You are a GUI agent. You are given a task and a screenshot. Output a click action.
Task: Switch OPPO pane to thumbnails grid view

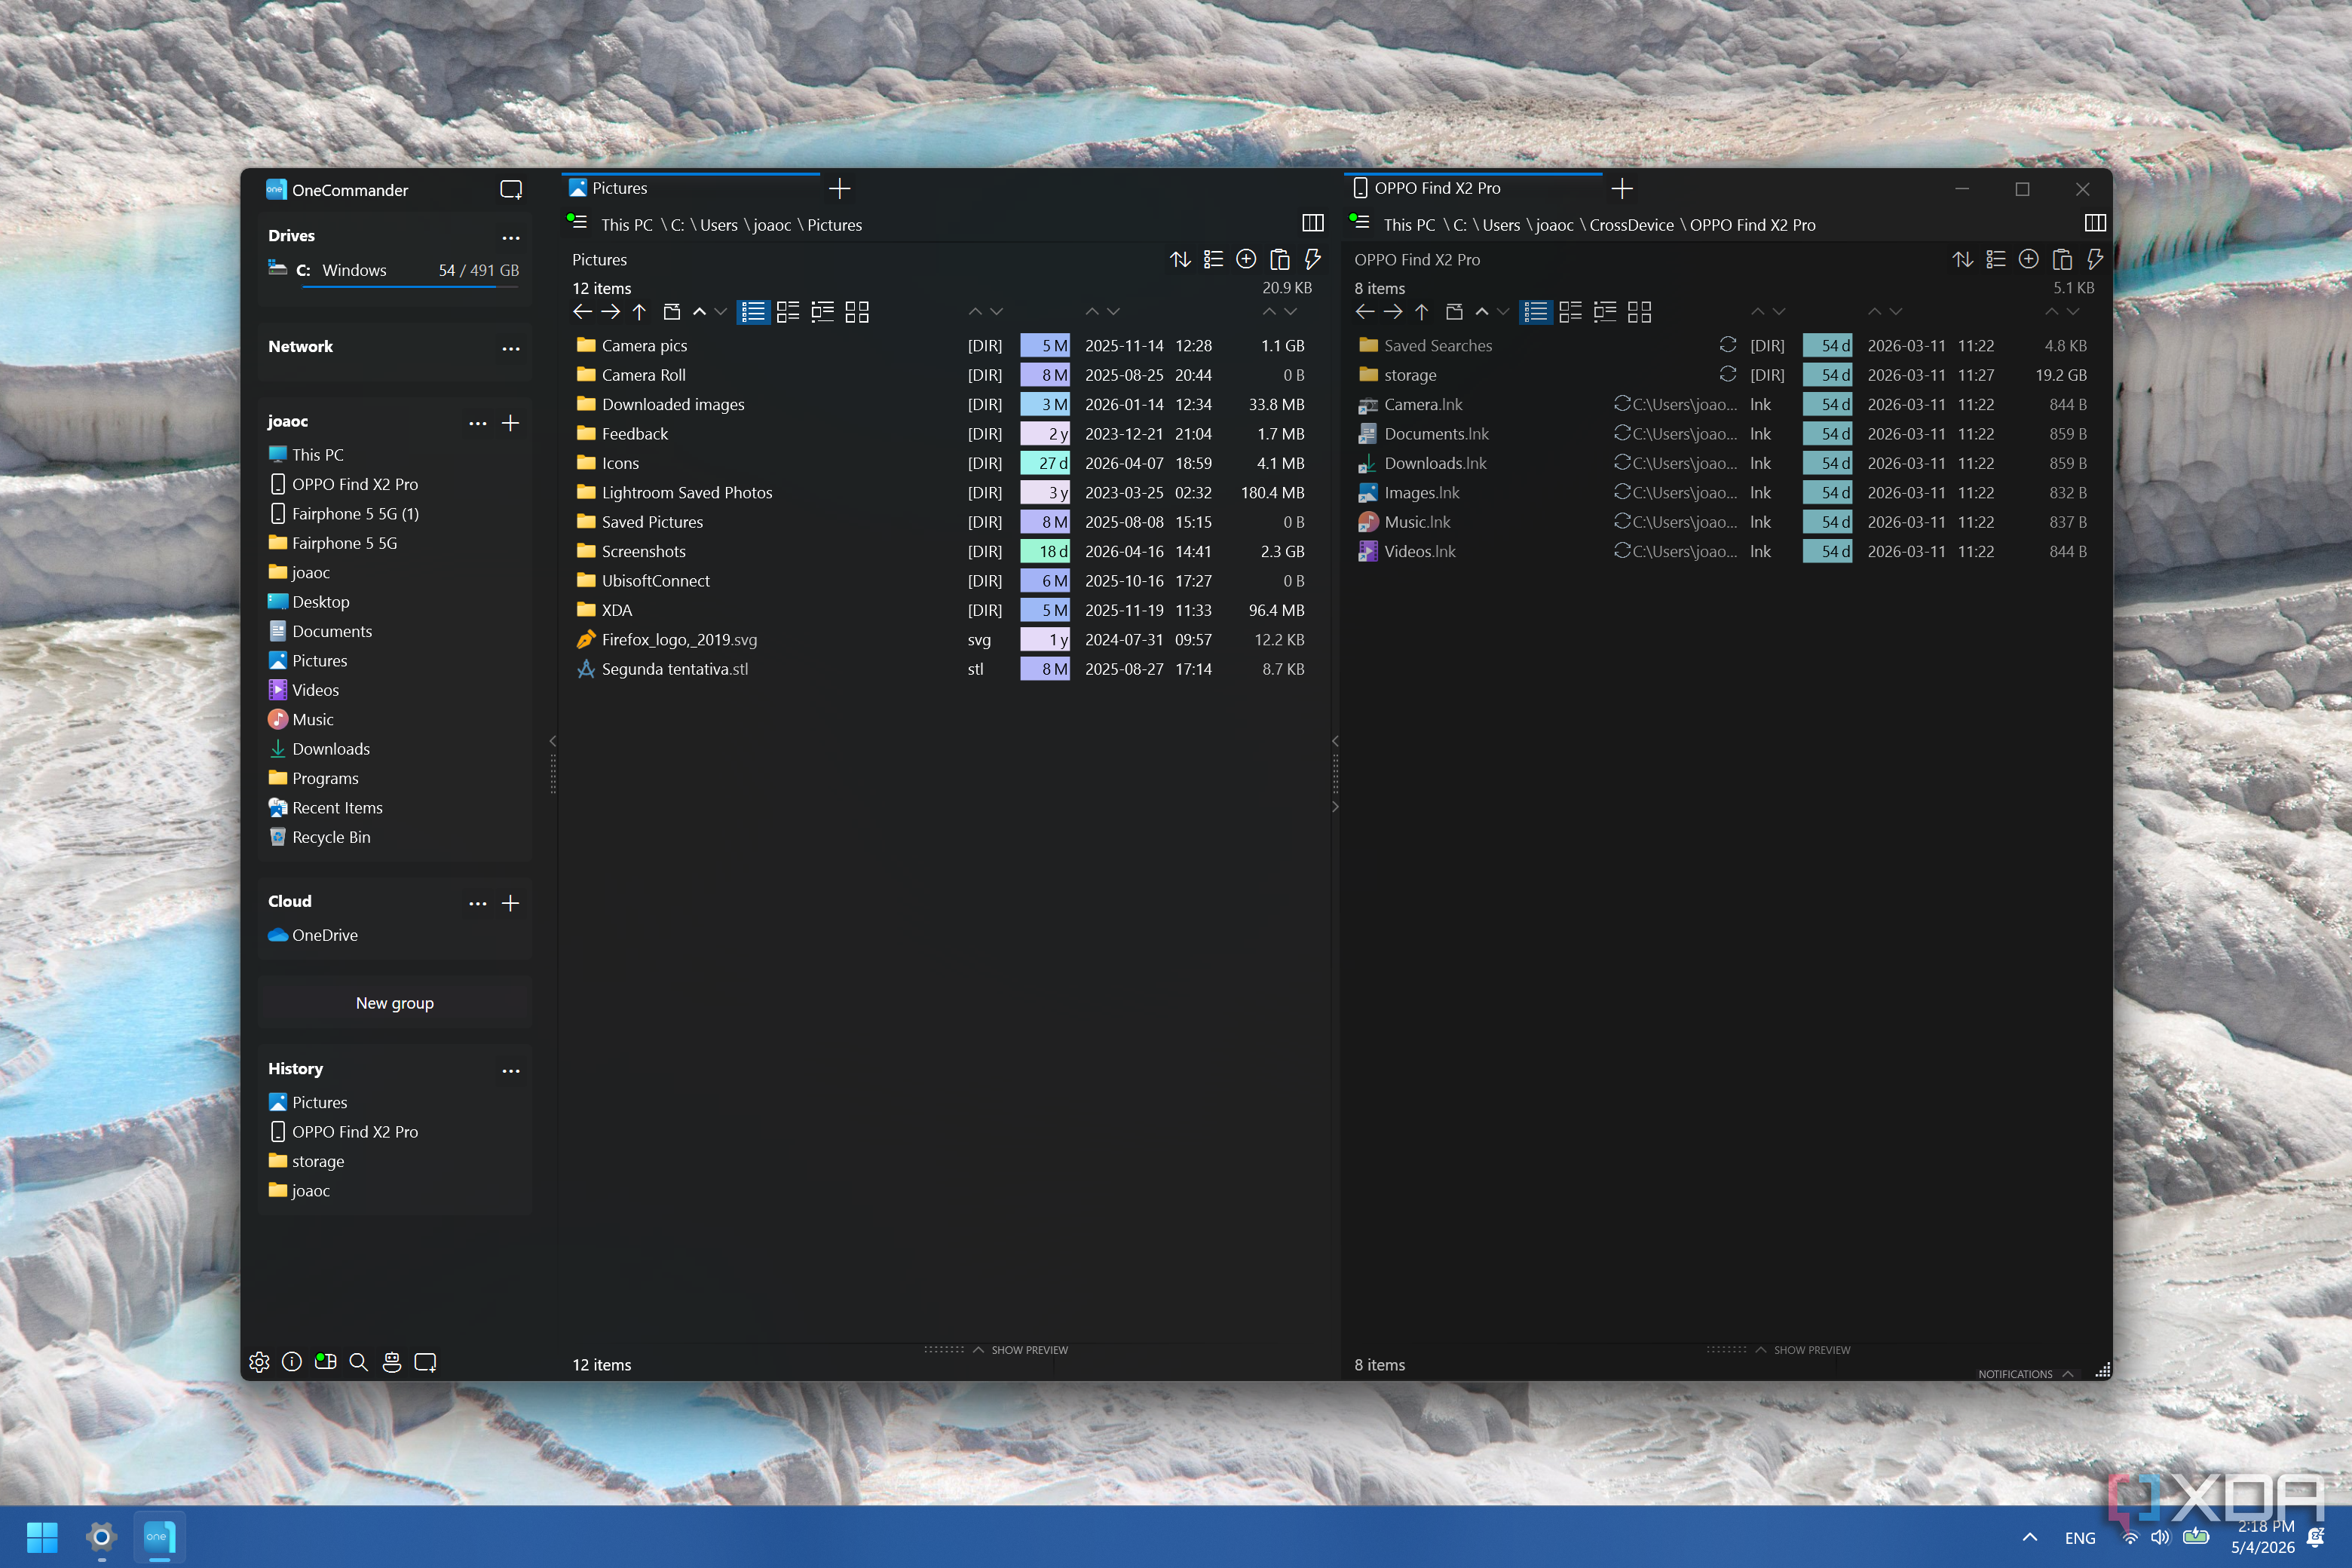point(1639,312)
